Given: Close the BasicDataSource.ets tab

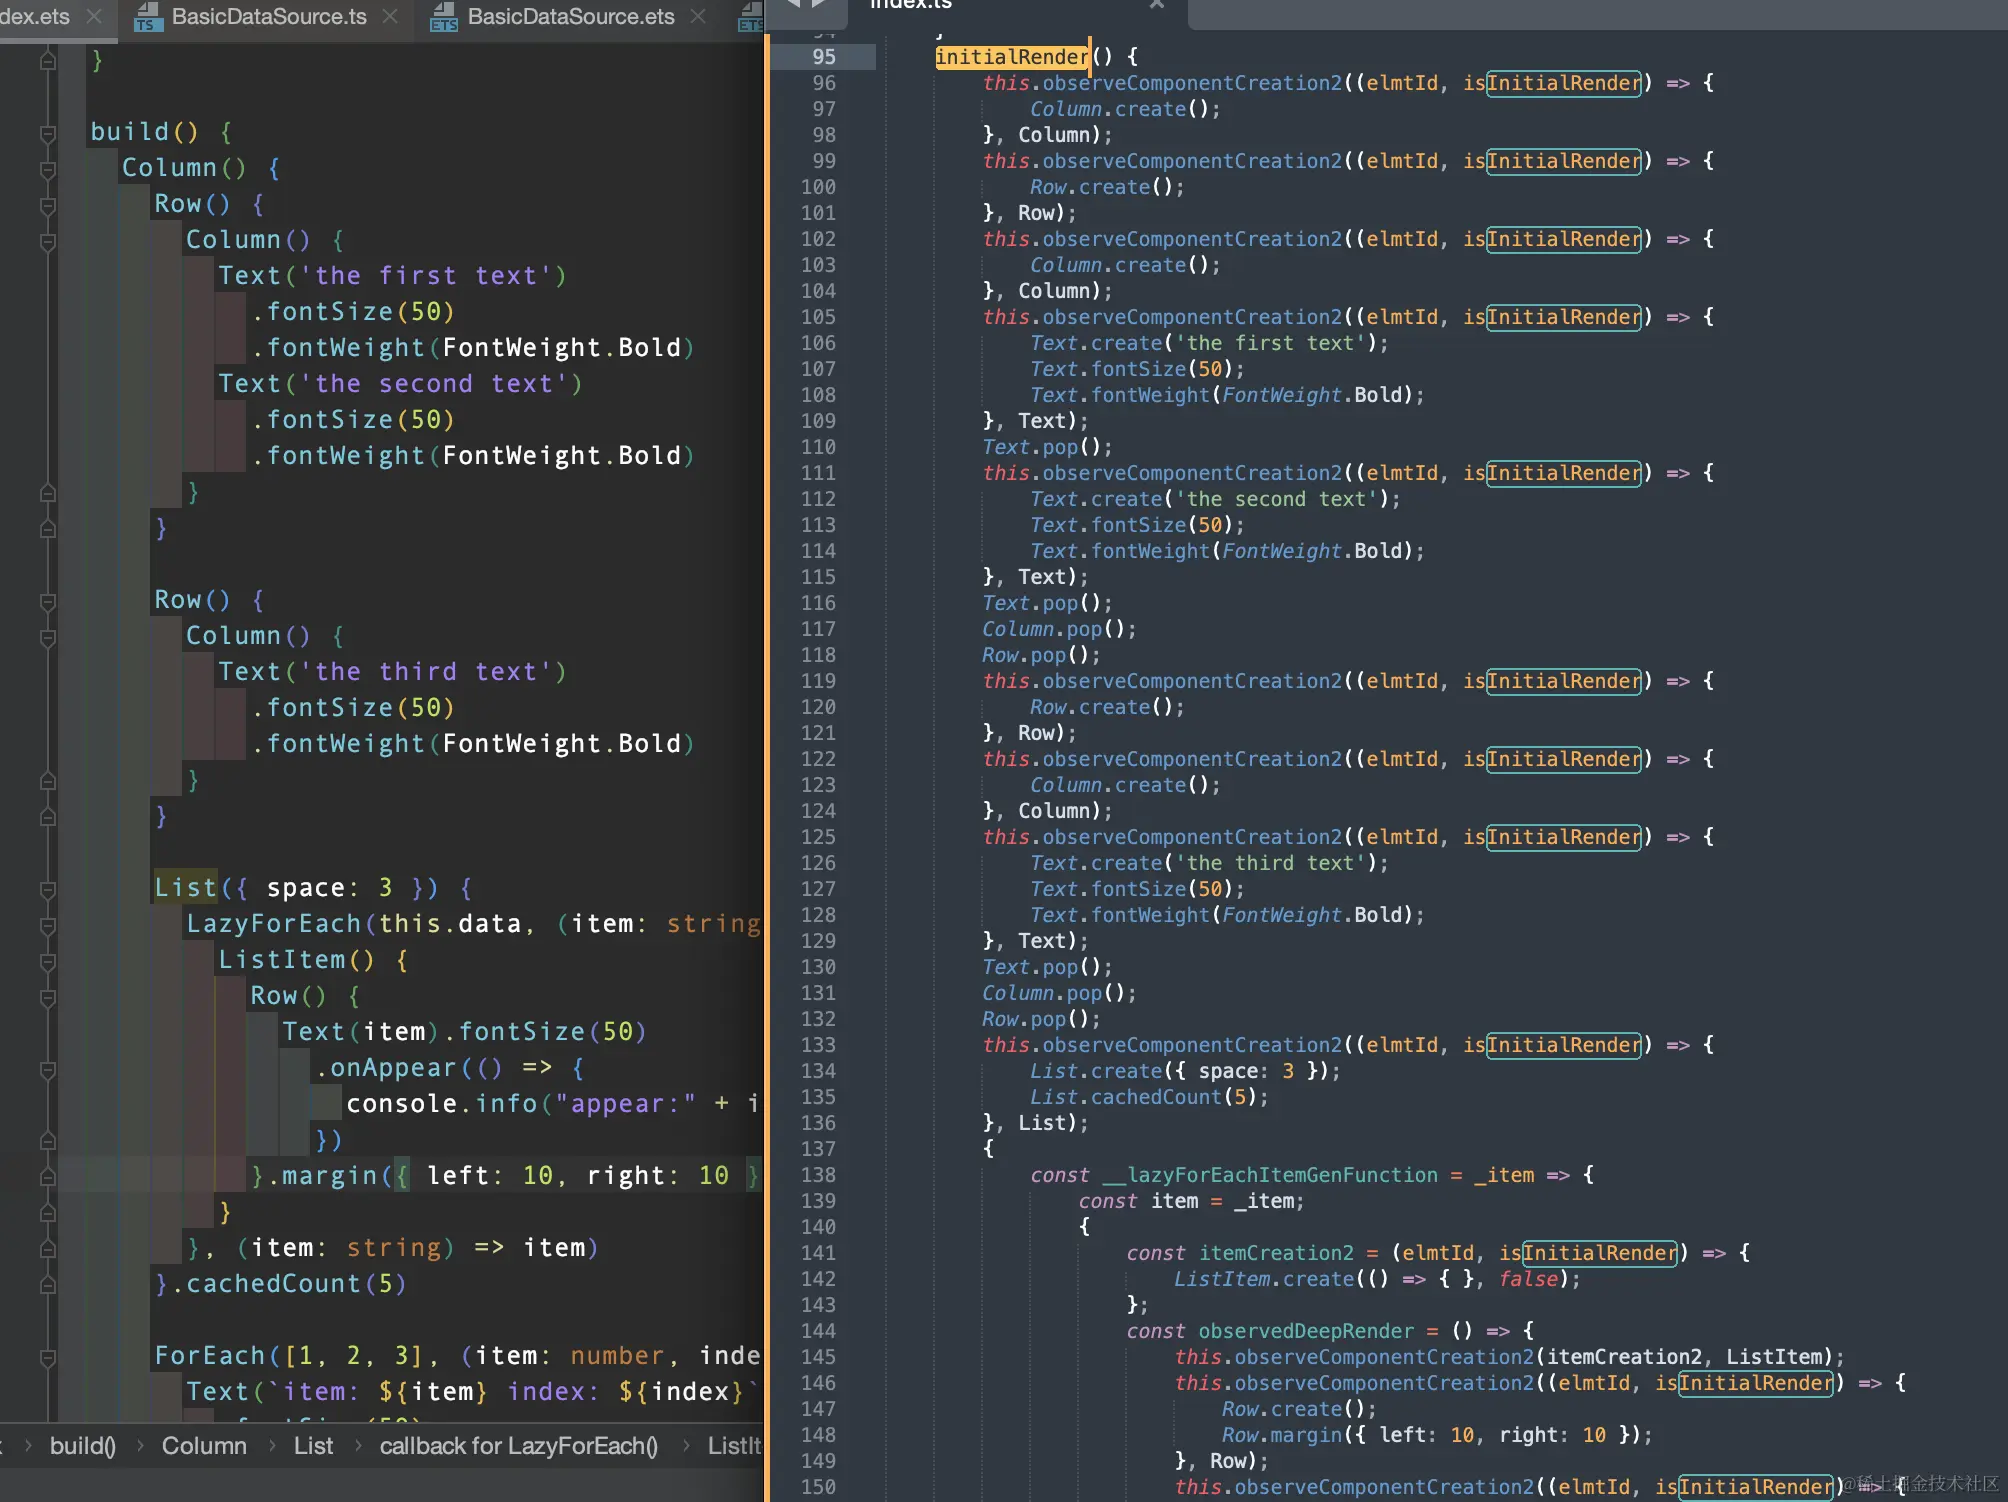Looking at the screenshot, I should (698, 16).
